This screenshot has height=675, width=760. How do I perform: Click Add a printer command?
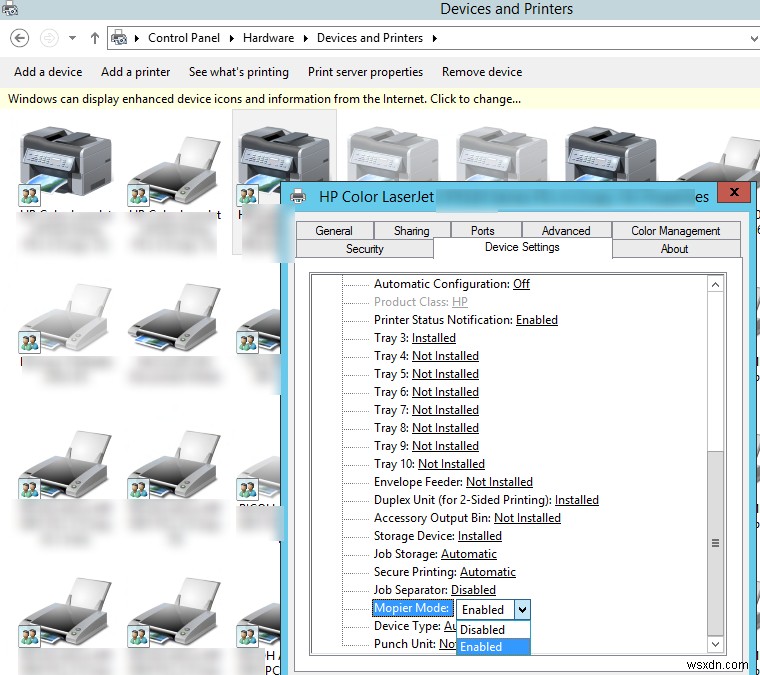[135, 72]
